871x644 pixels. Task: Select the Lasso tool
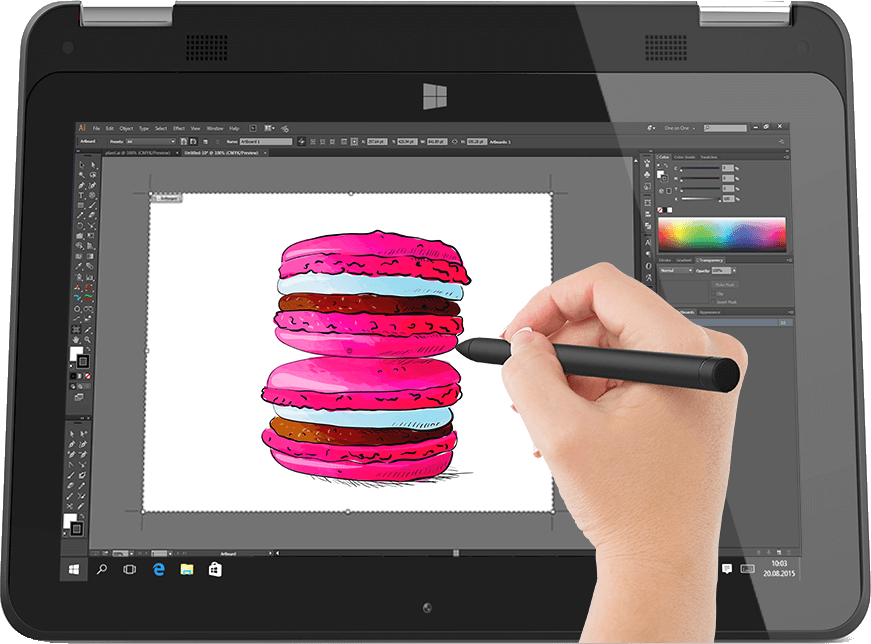(93, 175)
